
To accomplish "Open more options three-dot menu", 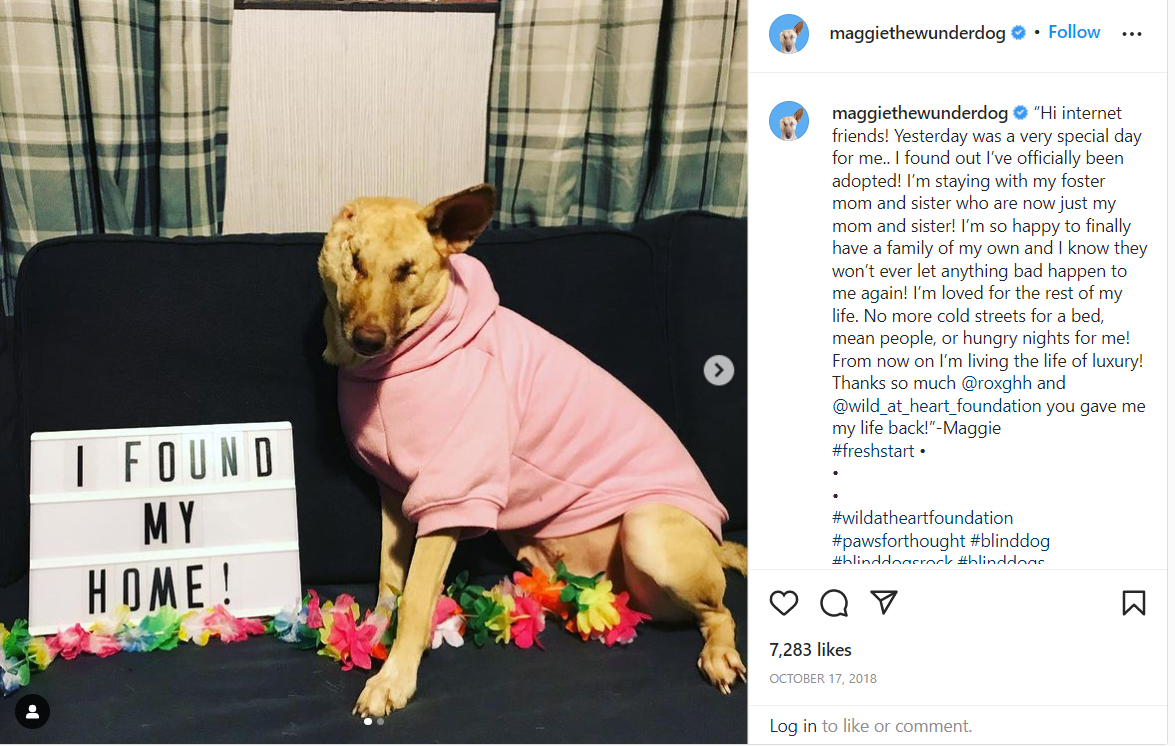I will (1132, 34).
